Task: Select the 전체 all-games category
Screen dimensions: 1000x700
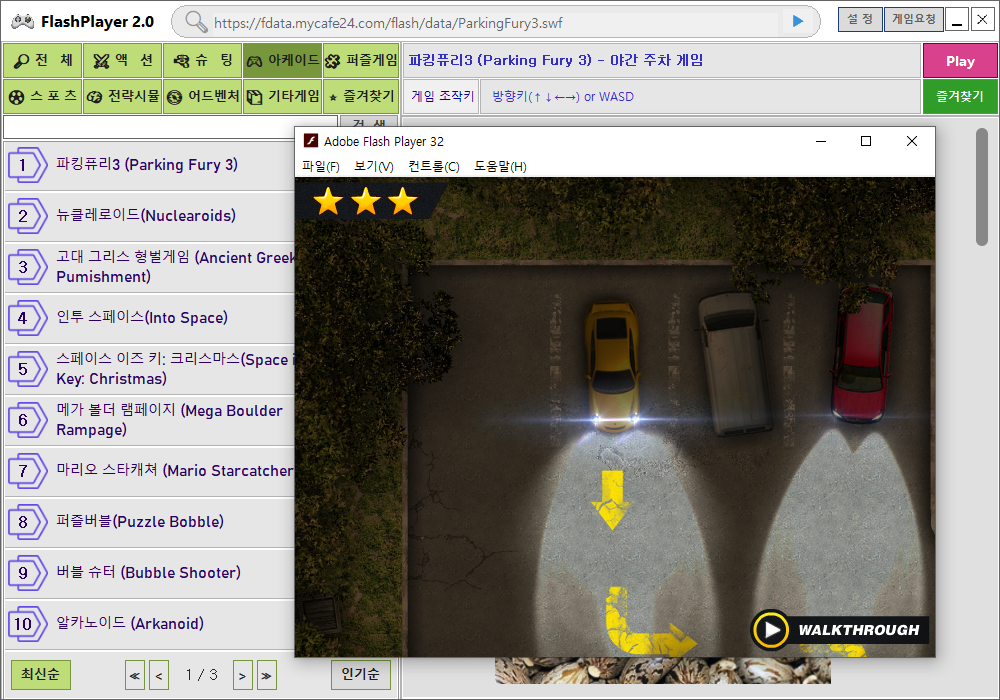Action: [x=43, y=61]
